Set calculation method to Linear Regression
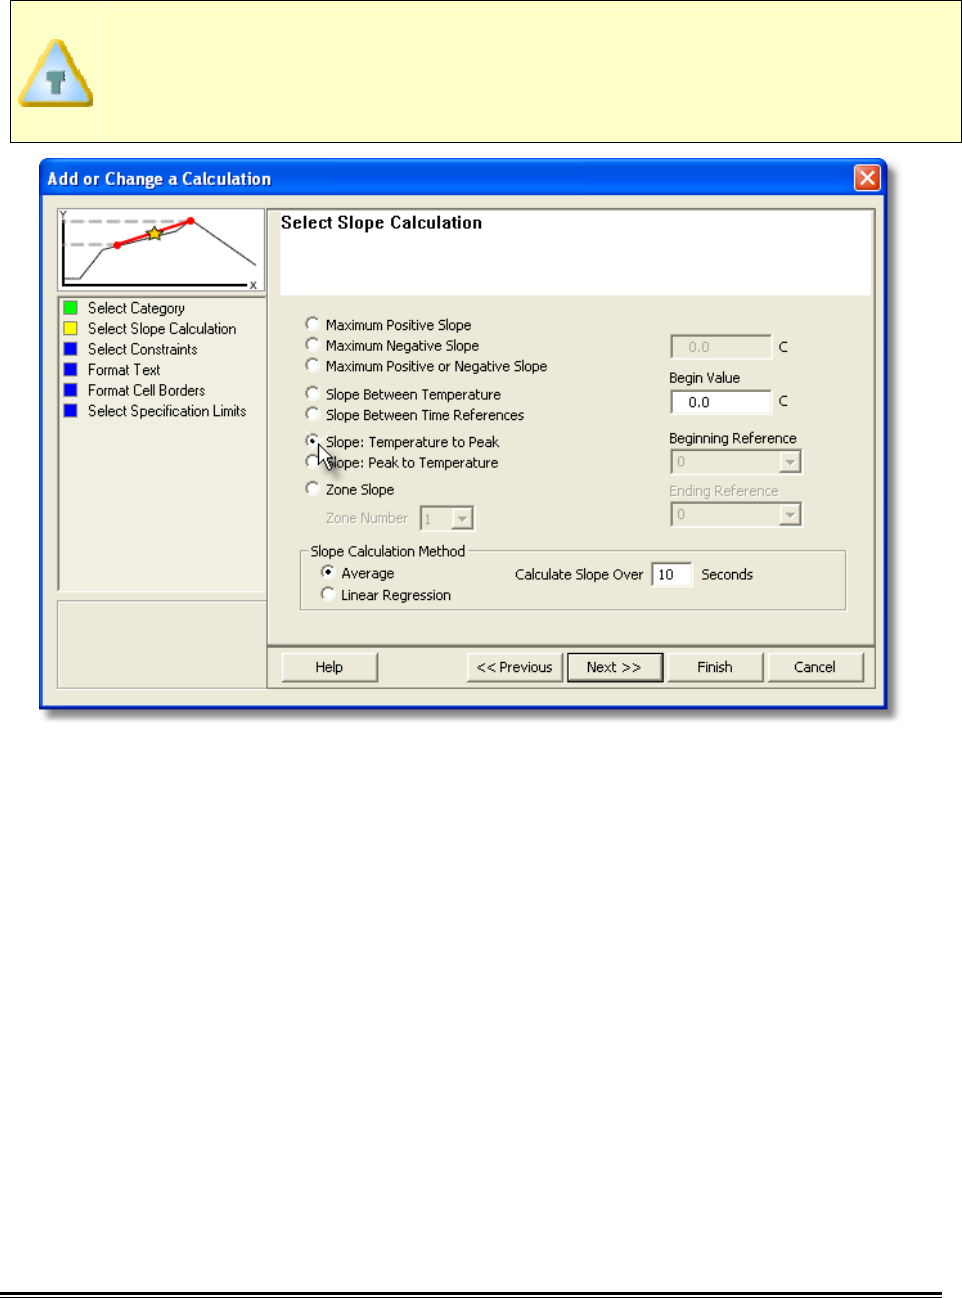The width and height of the screenshot is (962, 1298). click(327, 594)
